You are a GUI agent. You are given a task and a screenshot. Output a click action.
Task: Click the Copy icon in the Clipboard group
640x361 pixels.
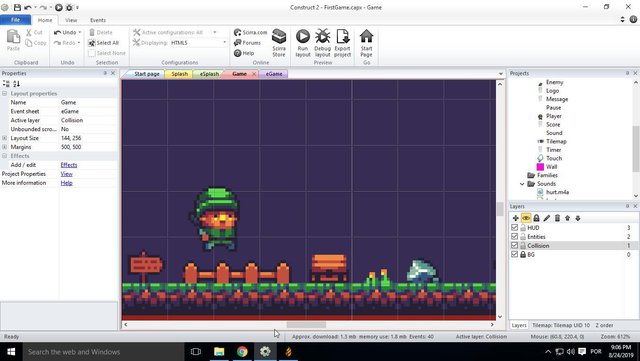click(x=29, y=42)
